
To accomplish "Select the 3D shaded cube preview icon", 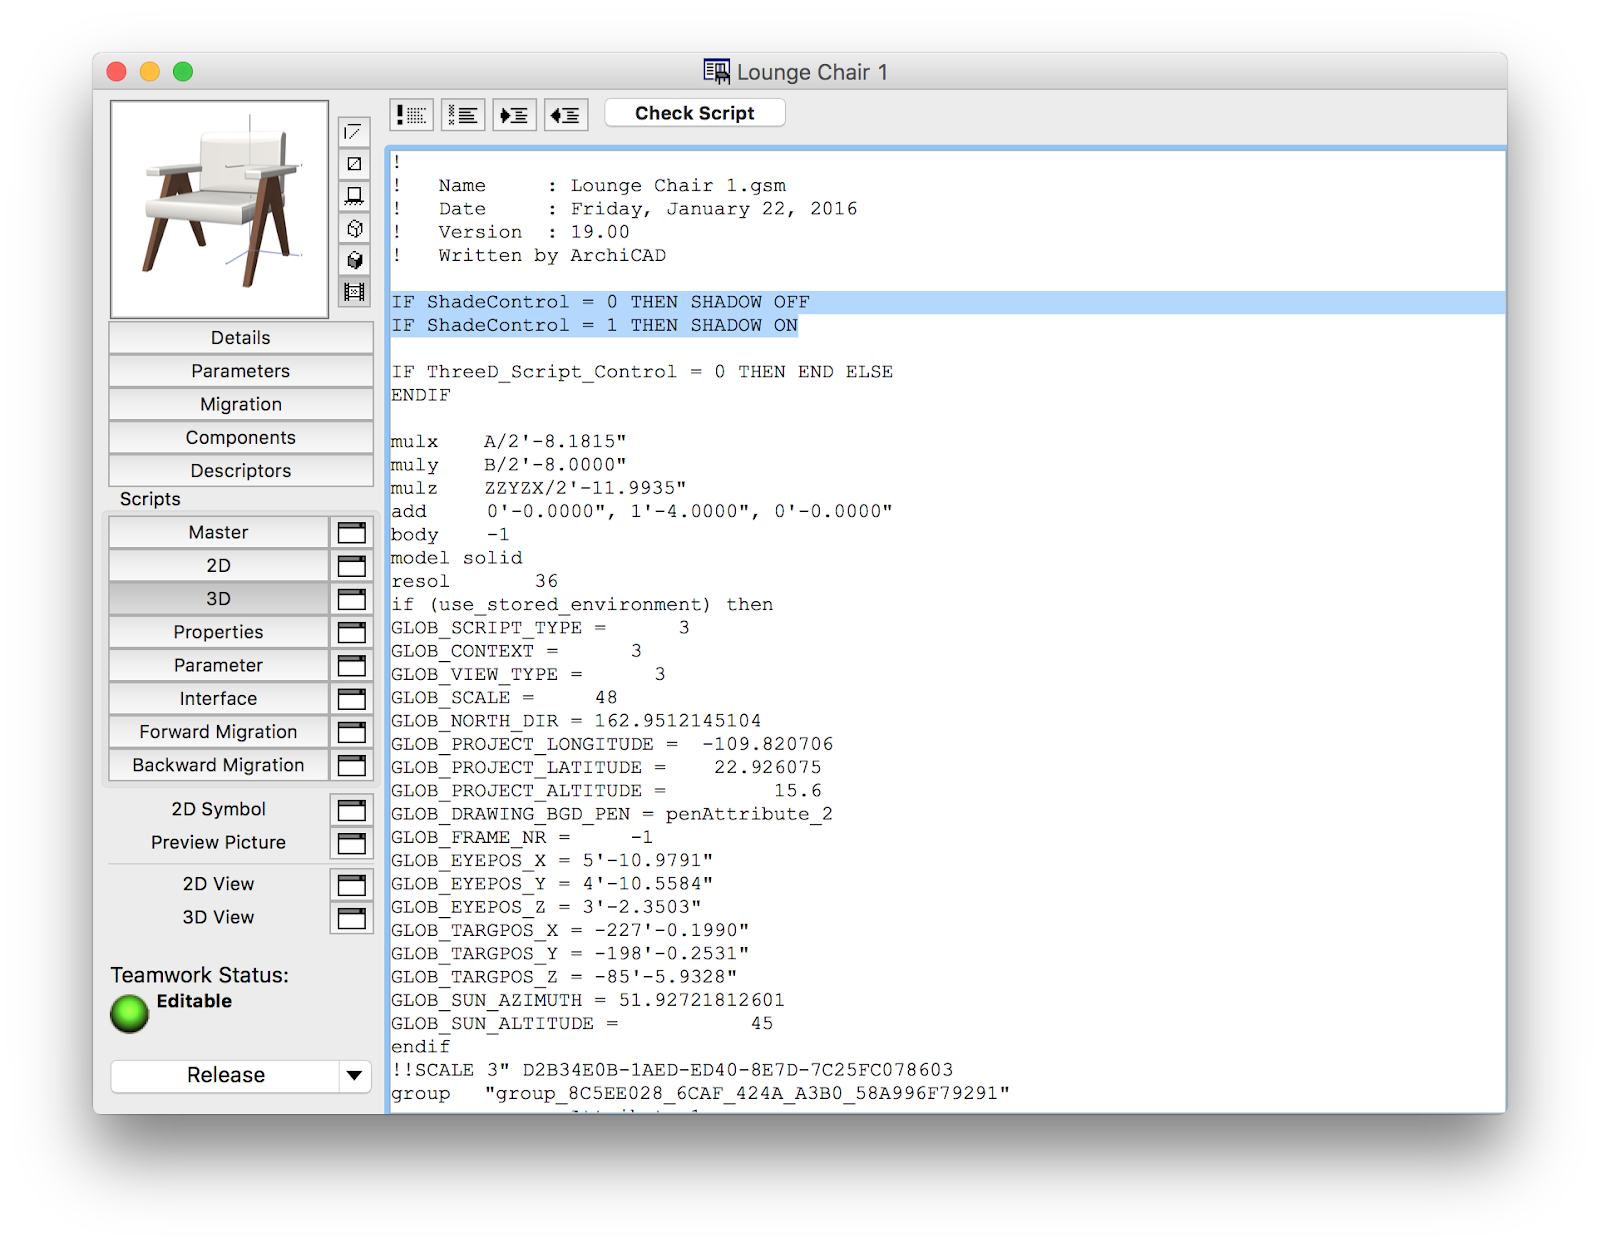I will coord(354,261).
